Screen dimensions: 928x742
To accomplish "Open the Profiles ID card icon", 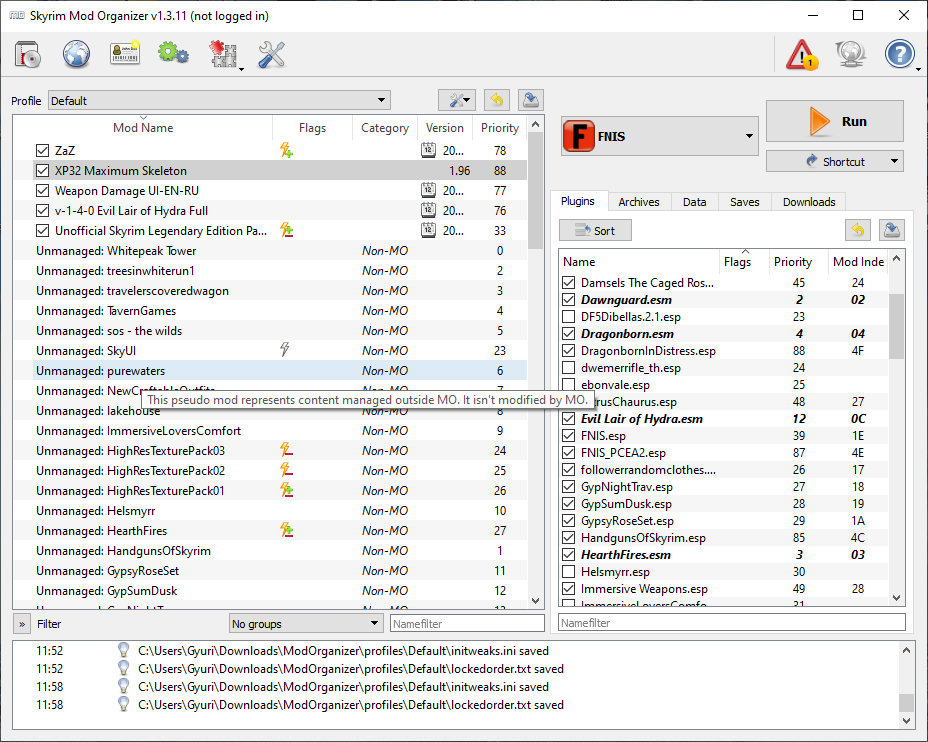I will [125, 54].
